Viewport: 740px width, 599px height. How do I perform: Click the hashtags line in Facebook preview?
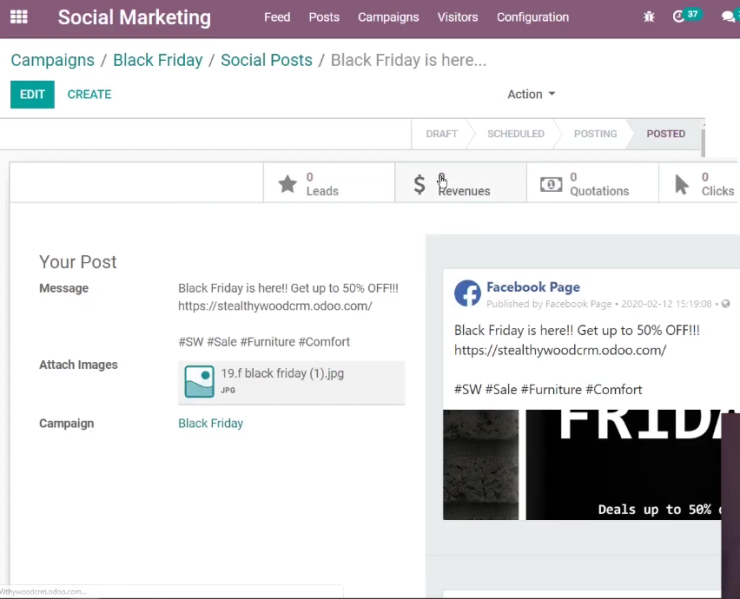(x=548, y=389)
